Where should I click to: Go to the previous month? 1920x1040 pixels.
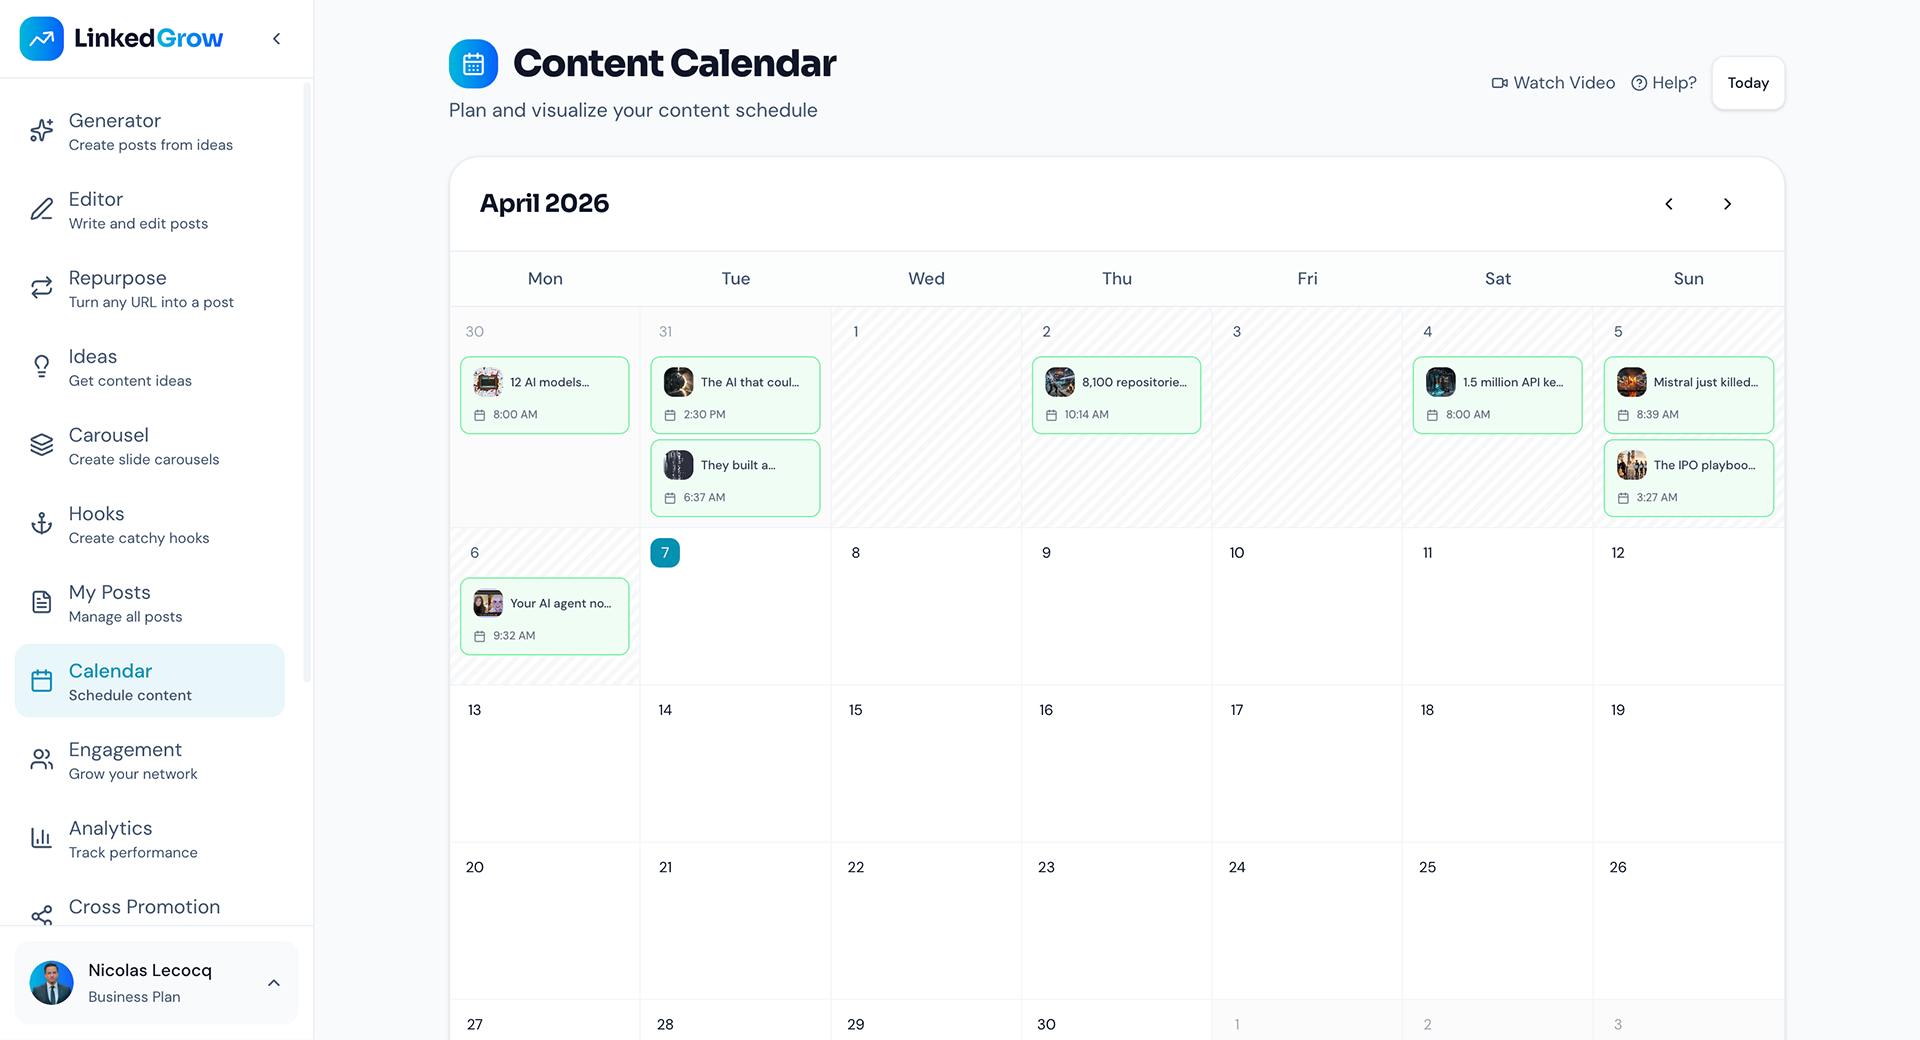[1669, 204]
